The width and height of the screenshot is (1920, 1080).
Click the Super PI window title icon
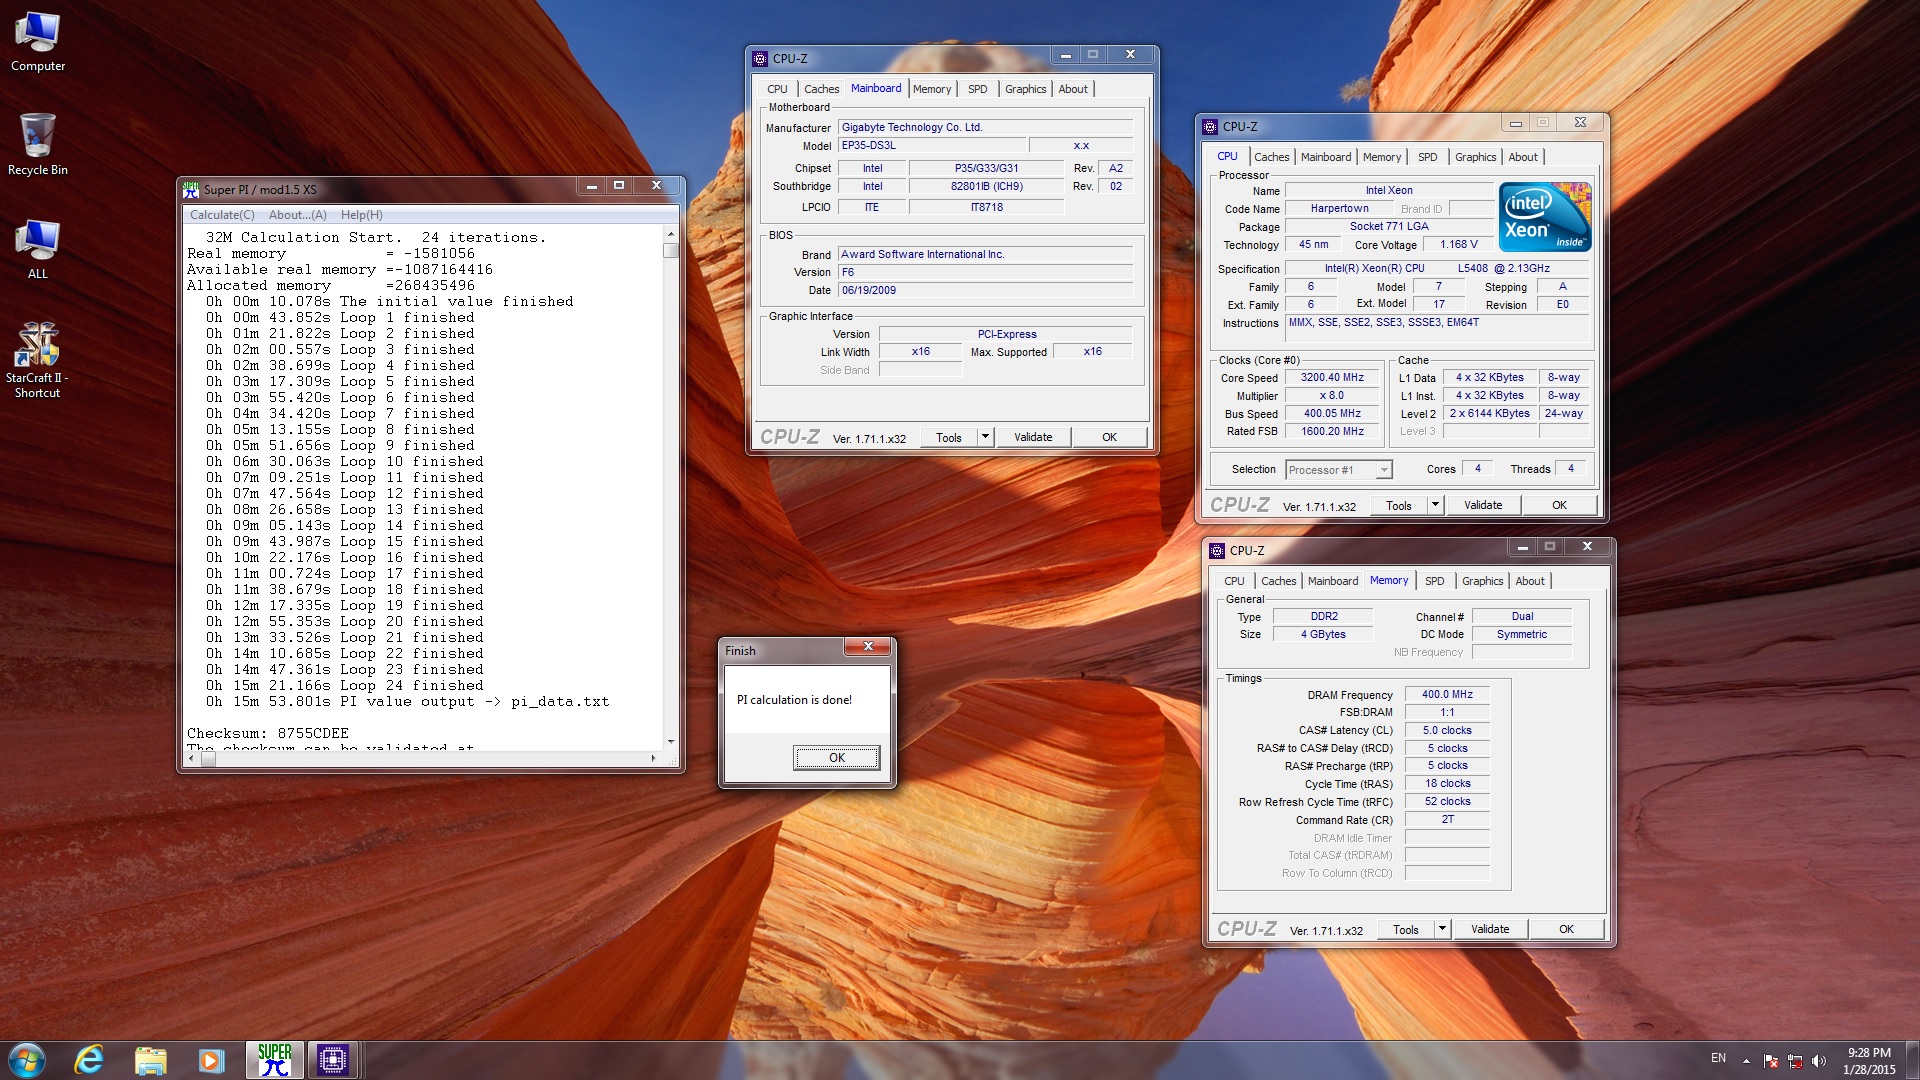coord(191,189)
